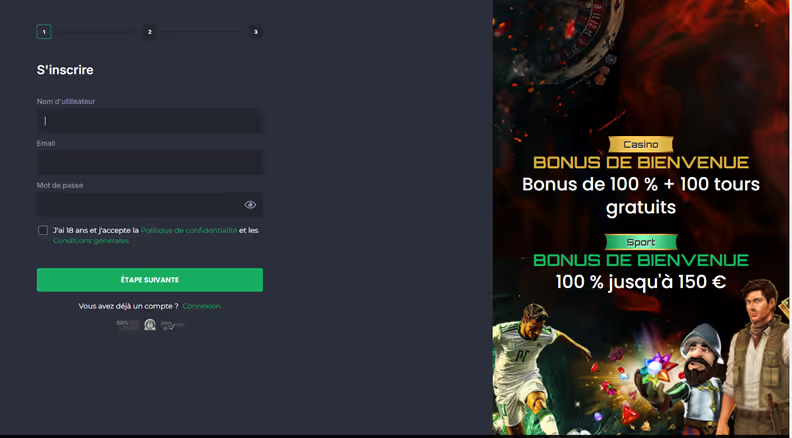The image size is (792, 438).
Task: Focus the Nom d'utilisateur field
Action: [150, 121]
